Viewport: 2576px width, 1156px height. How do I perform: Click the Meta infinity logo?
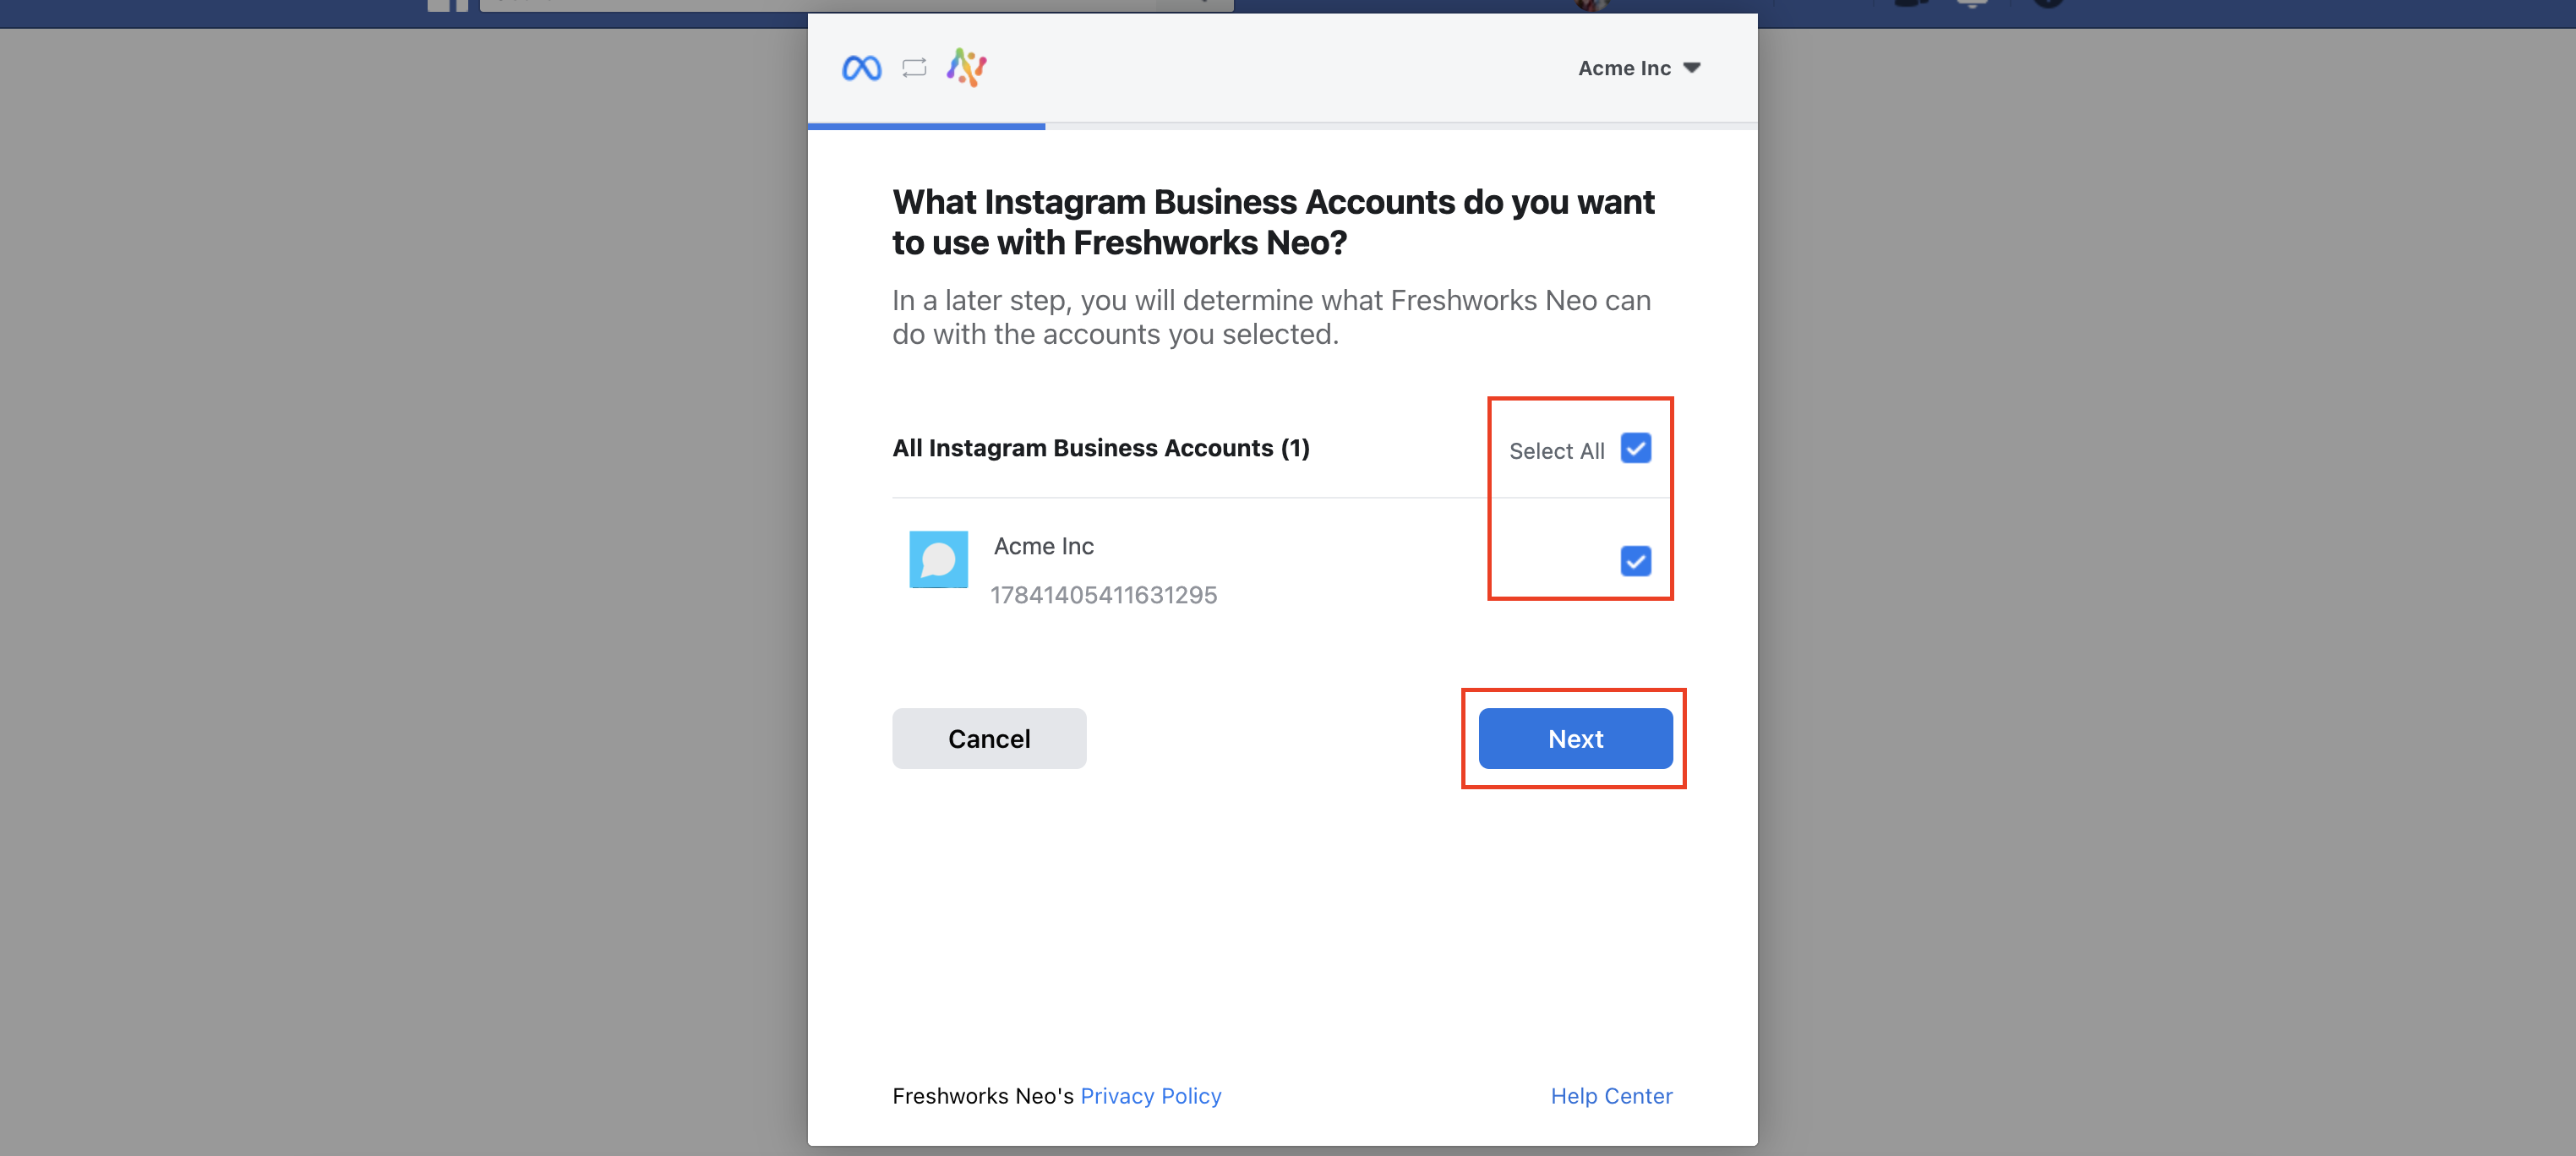click(861, 68)
